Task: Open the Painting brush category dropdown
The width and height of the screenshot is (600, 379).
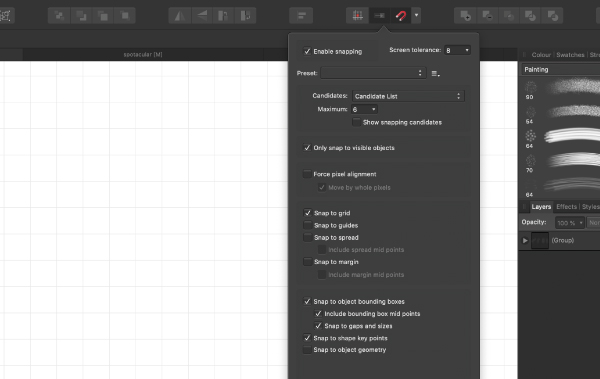Action: (561, 70)
